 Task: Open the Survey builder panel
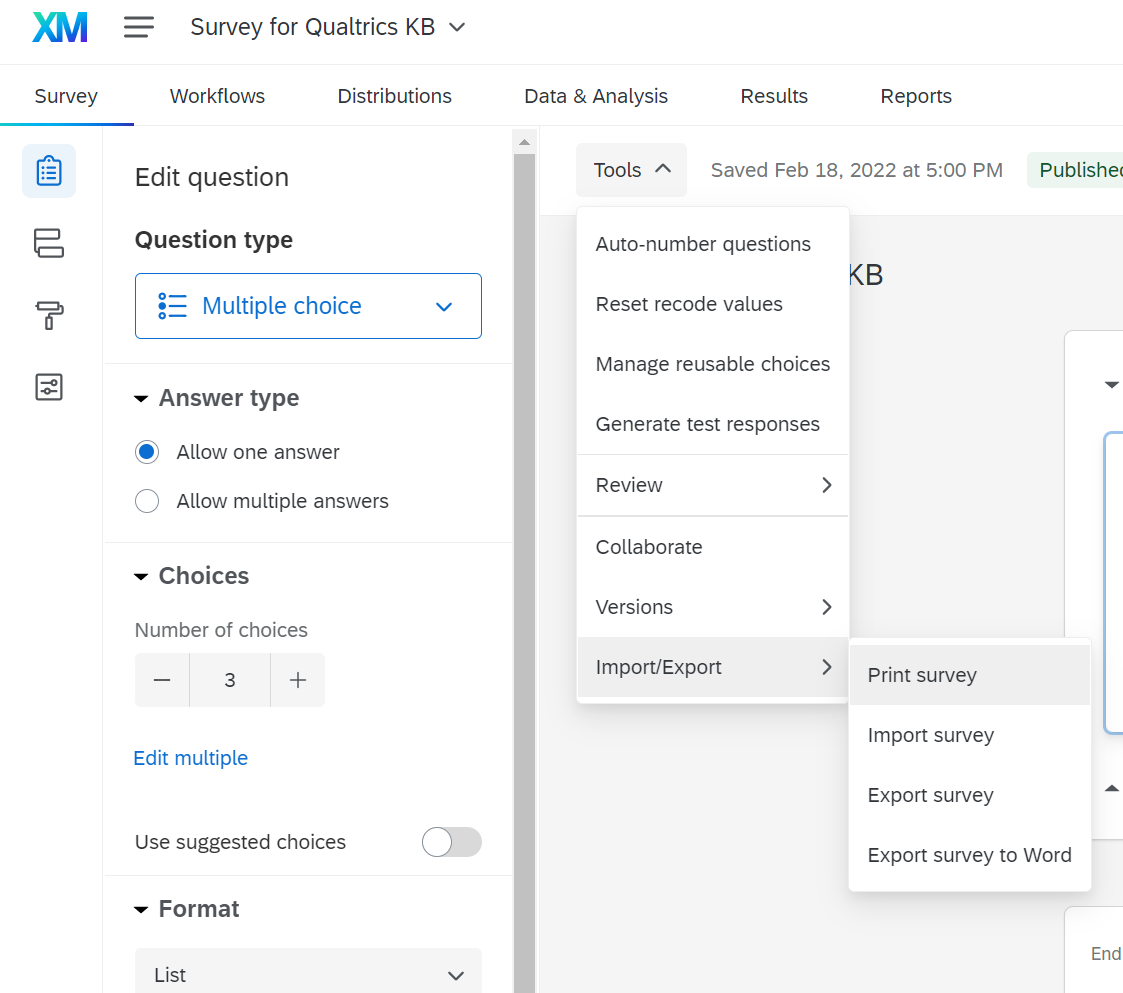(48, 170)
